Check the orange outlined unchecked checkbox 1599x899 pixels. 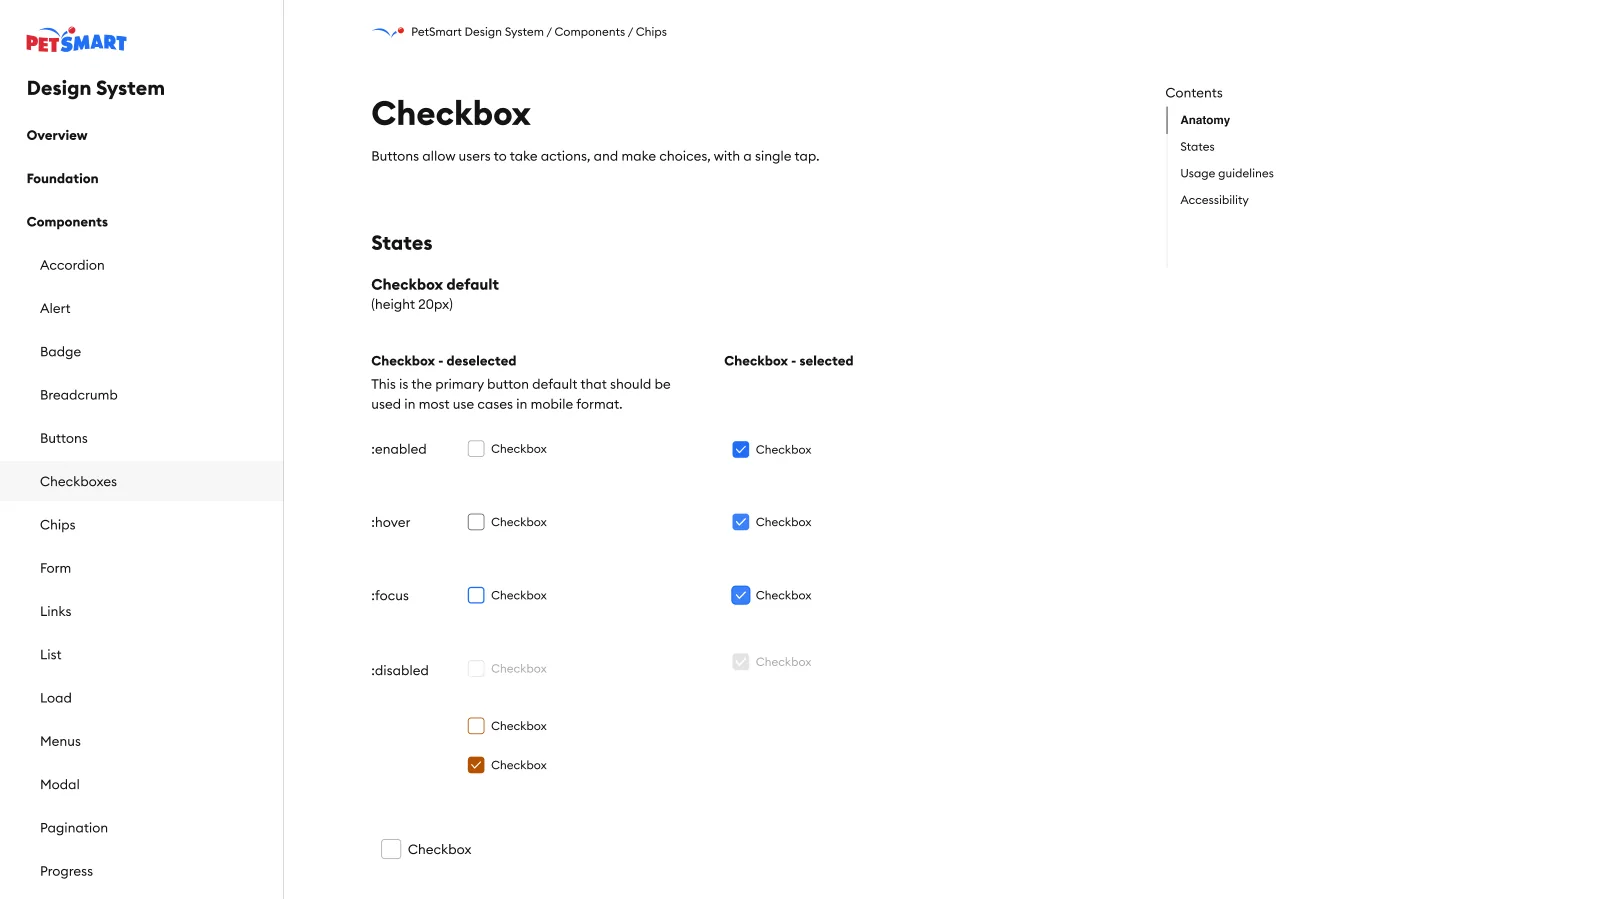476,726
